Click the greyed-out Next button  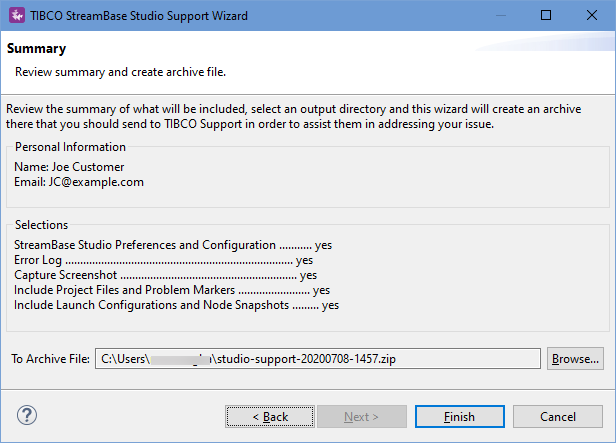[361, 416]
